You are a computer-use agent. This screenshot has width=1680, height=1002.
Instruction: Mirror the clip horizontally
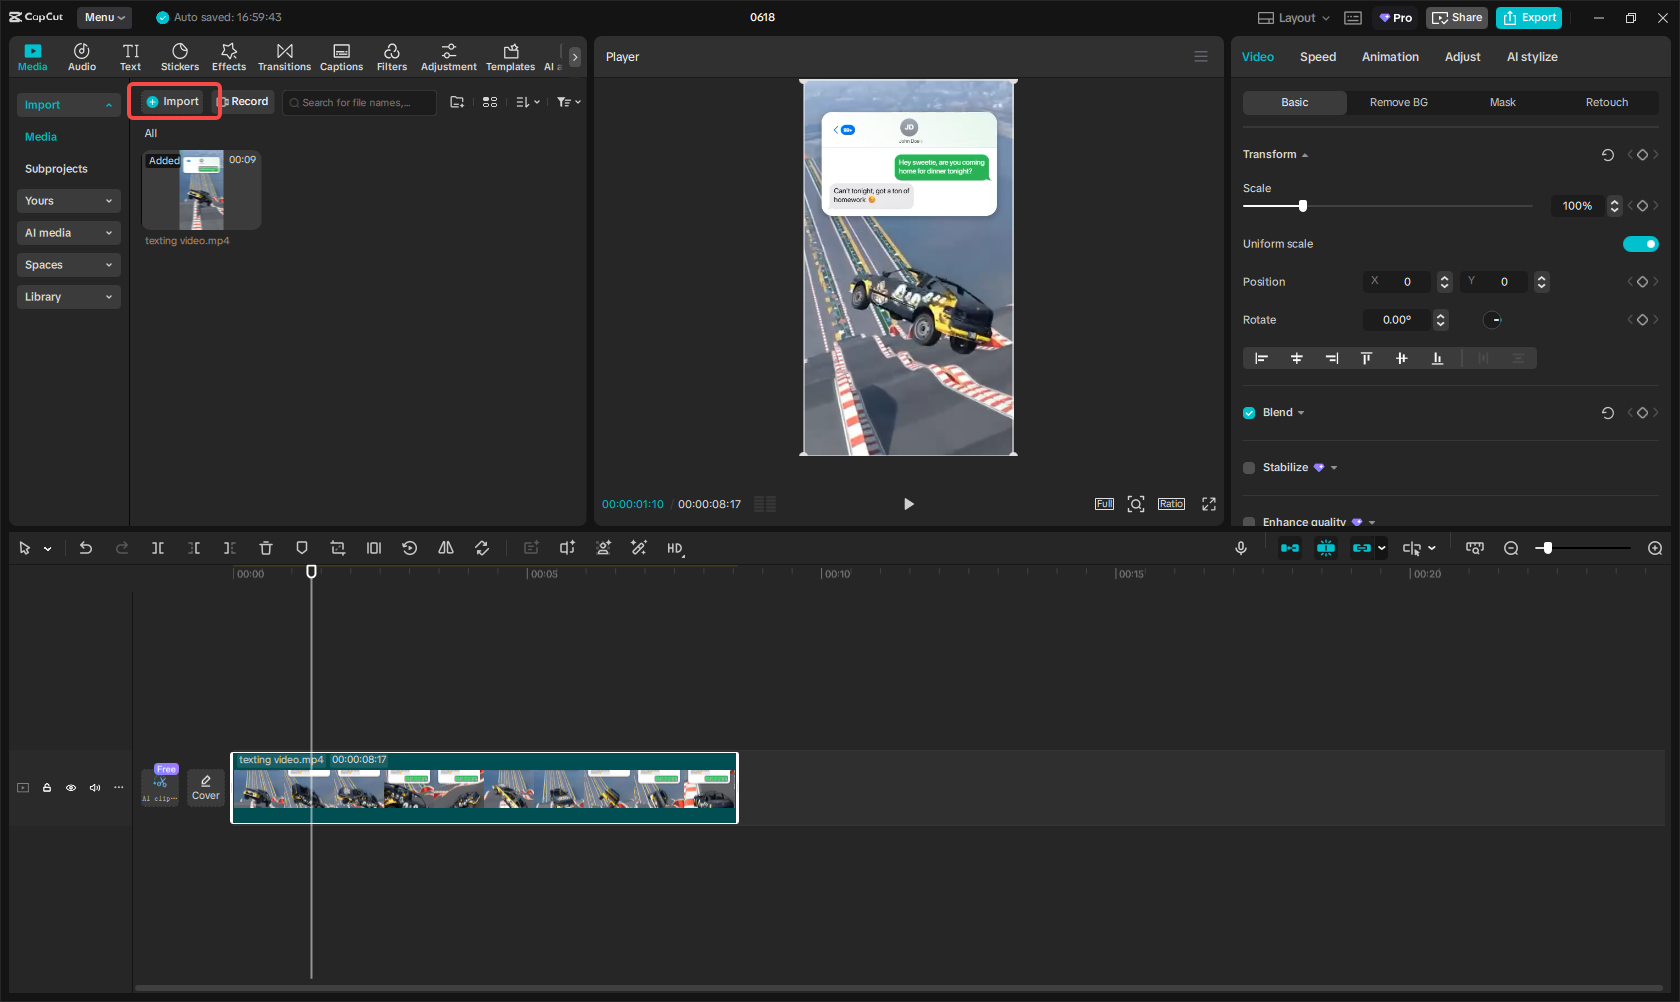coord(446,548)
